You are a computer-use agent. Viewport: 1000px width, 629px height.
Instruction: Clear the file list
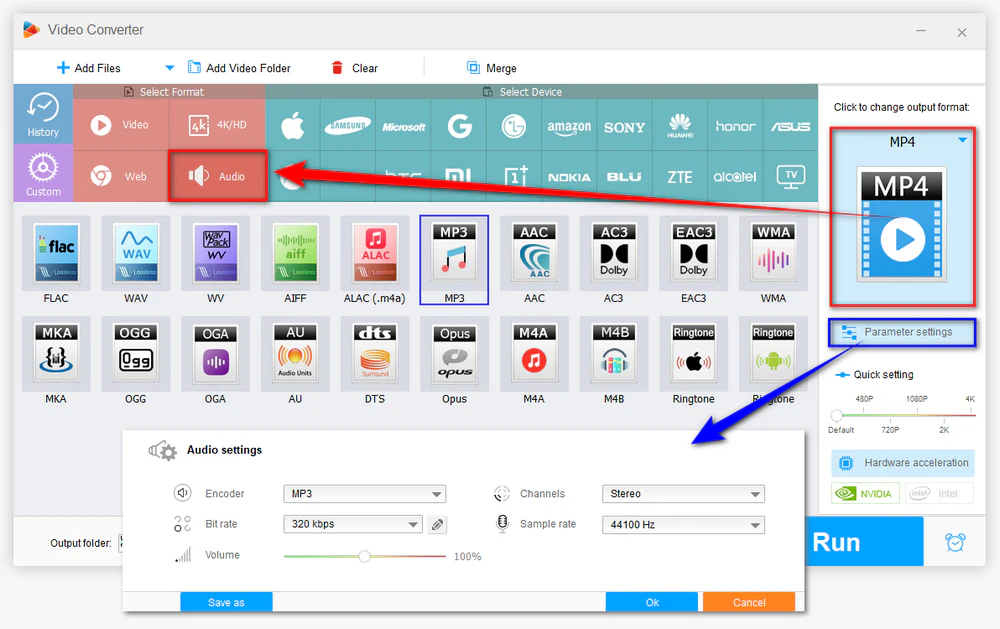coord(355,68)
